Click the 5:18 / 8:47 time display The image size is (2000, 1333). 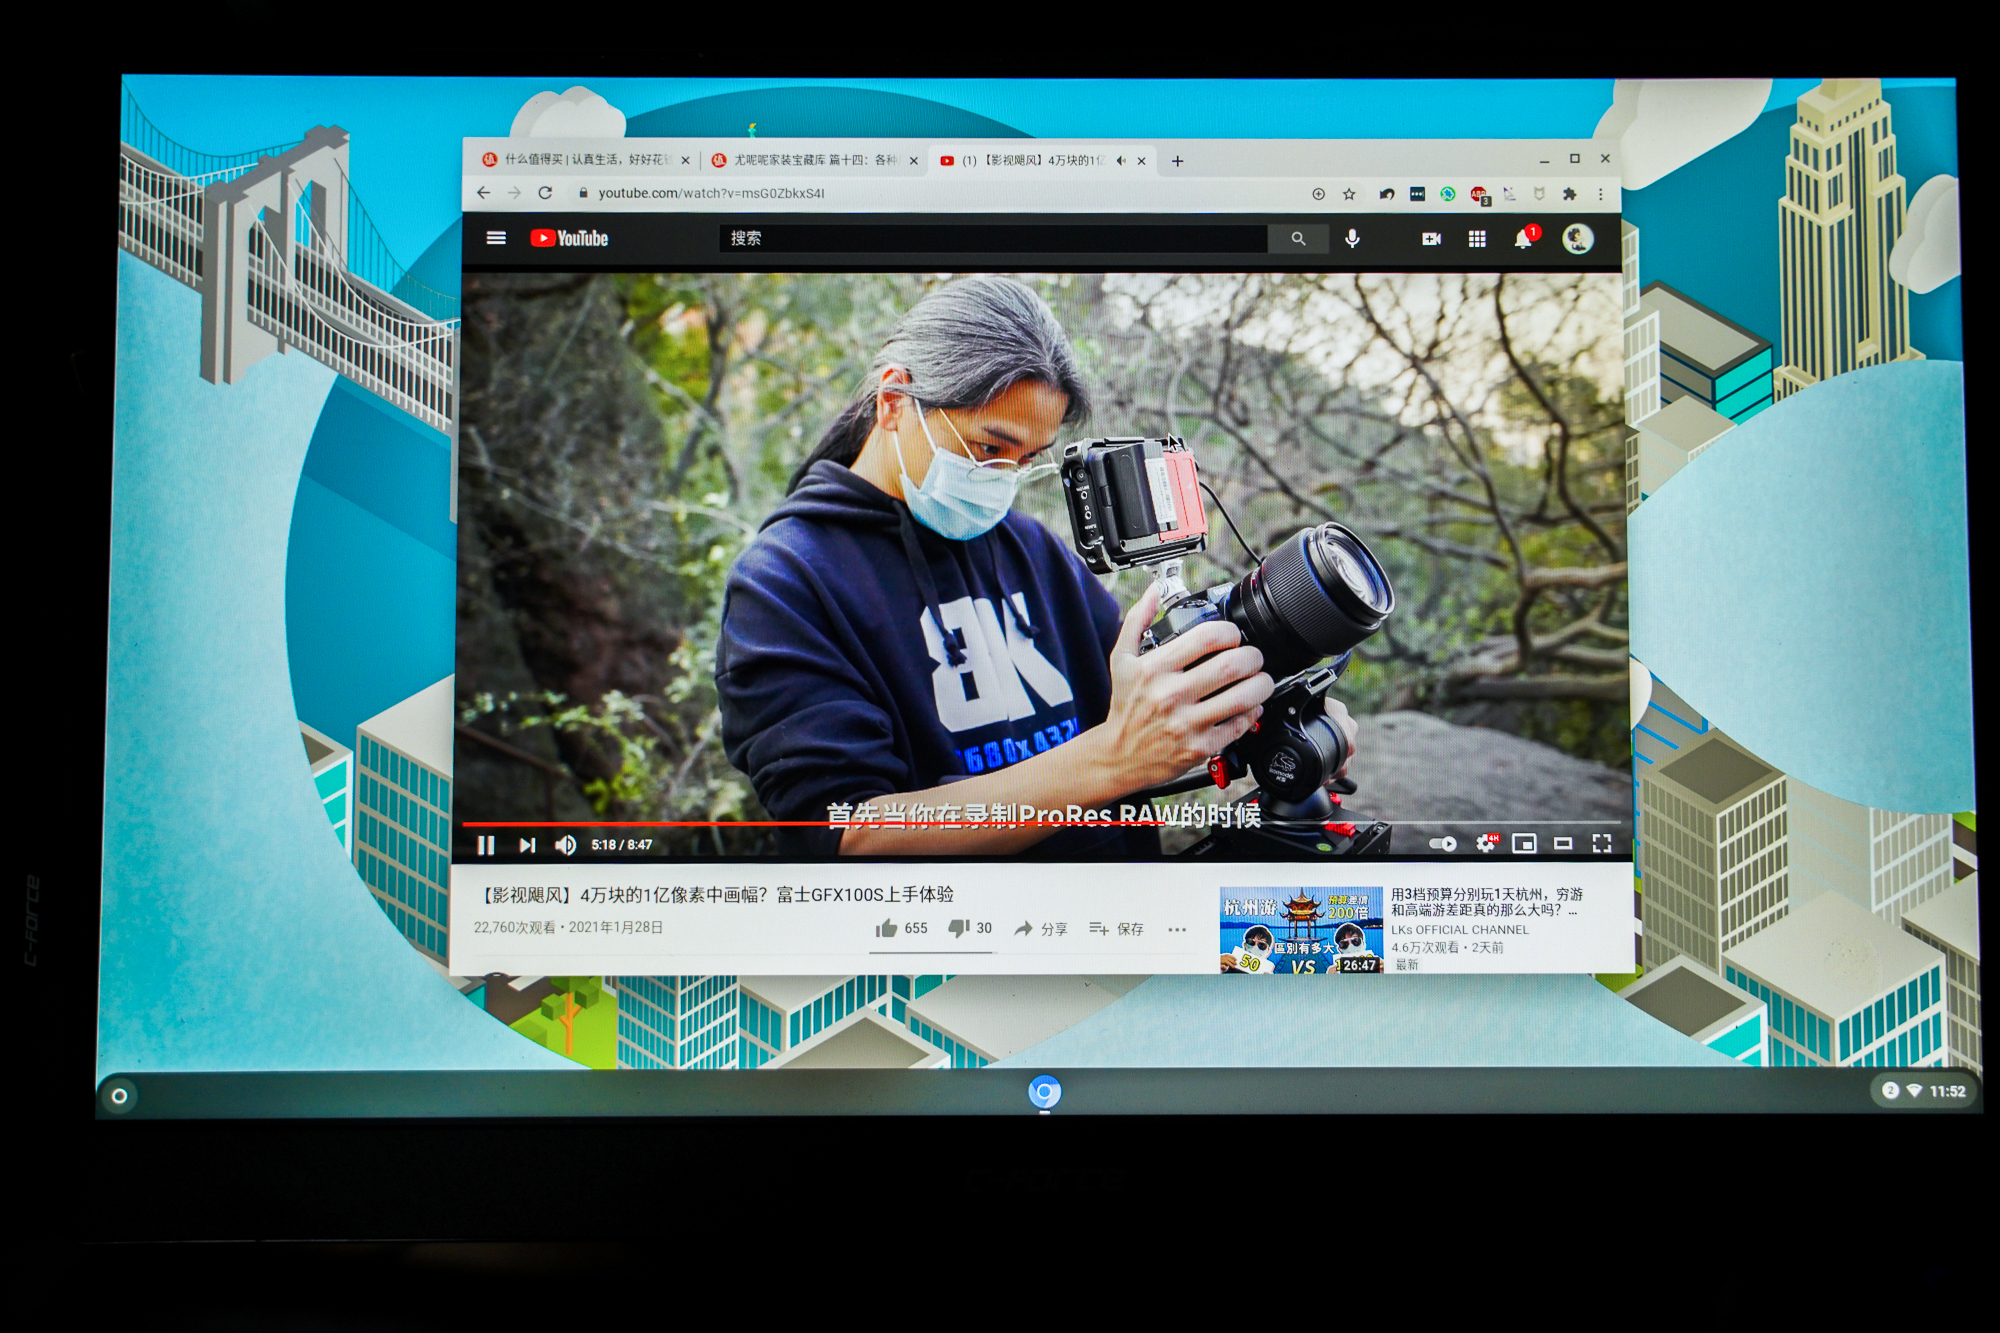[x=621, y=845]
